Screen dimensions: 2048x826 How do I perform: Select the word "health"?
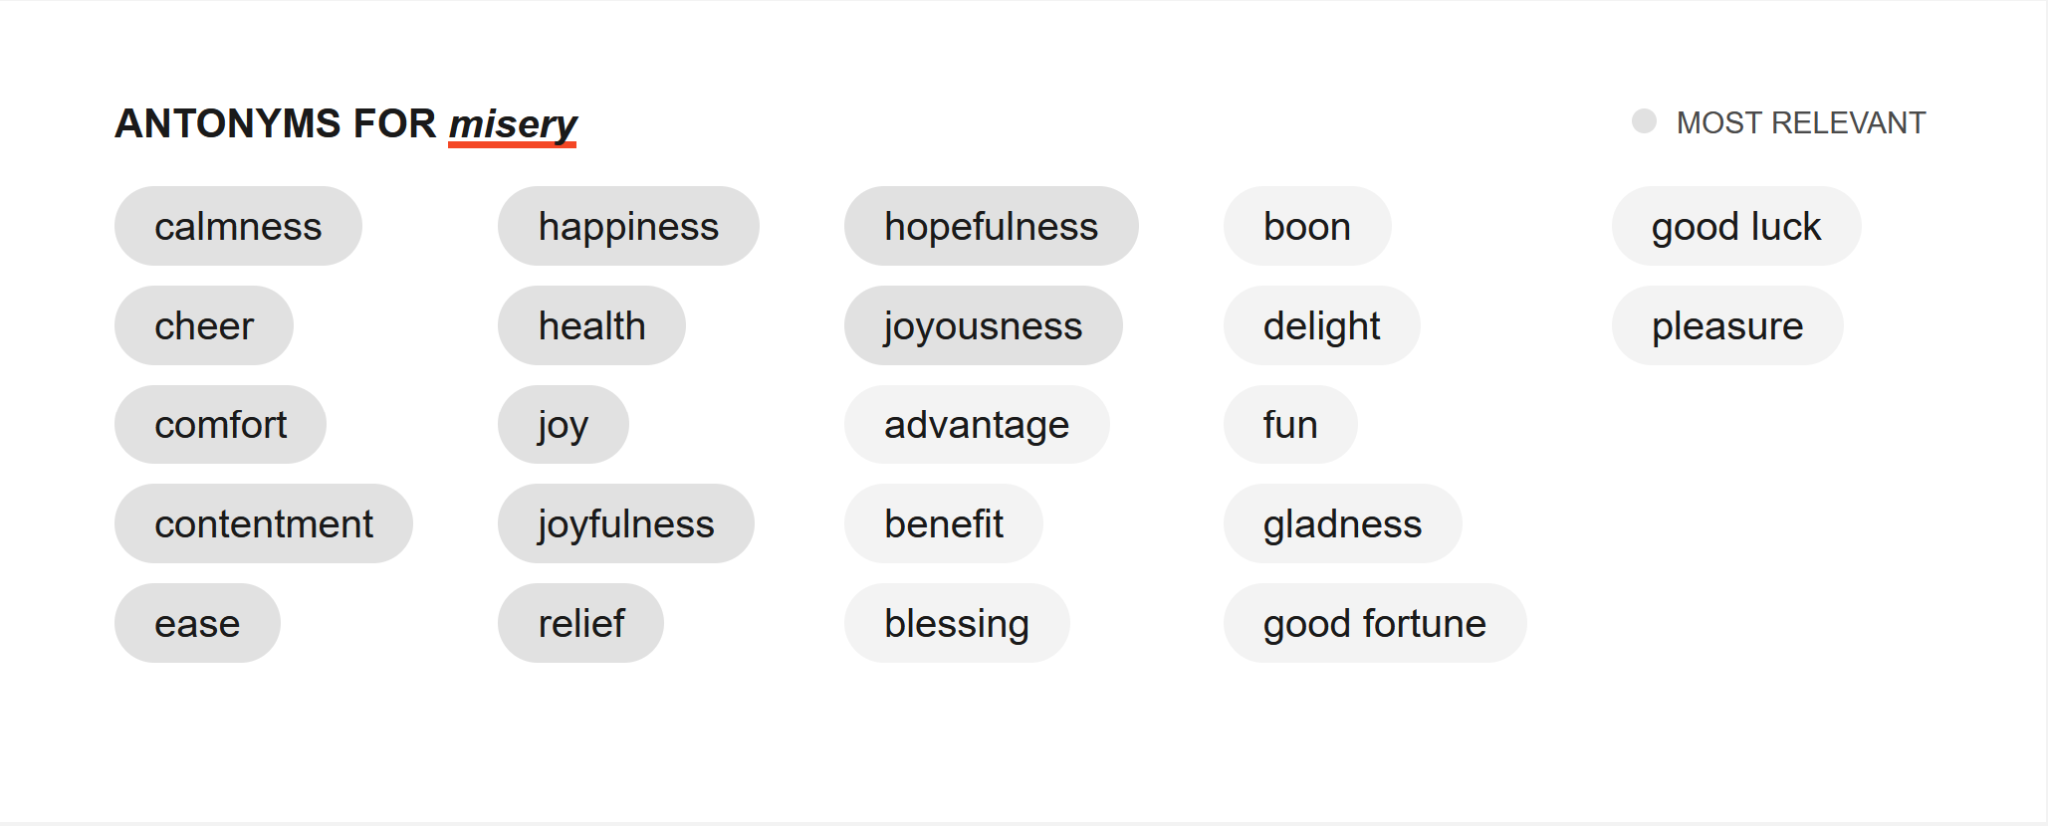590,325
